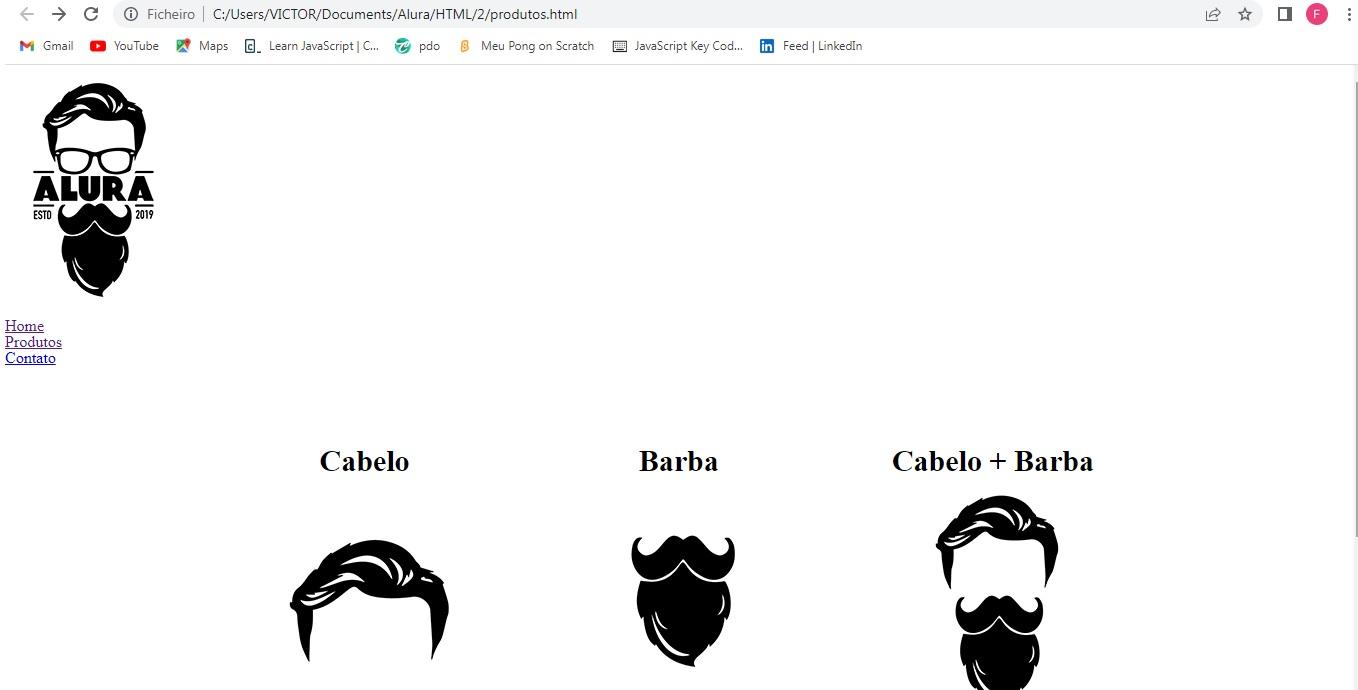This screenshot has height=690, width=1358.
Task: Open the Gmail bookmark
Action: click(x=46, y=46)
